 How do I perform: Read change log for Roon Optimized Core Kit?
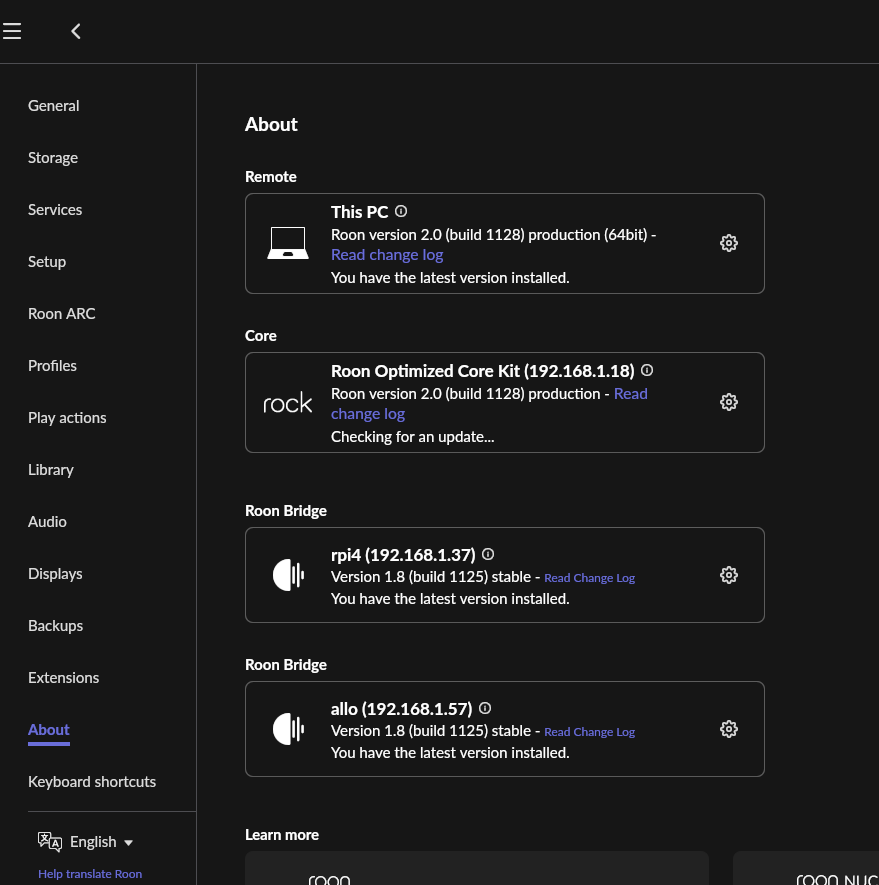(x=368, y=414)
